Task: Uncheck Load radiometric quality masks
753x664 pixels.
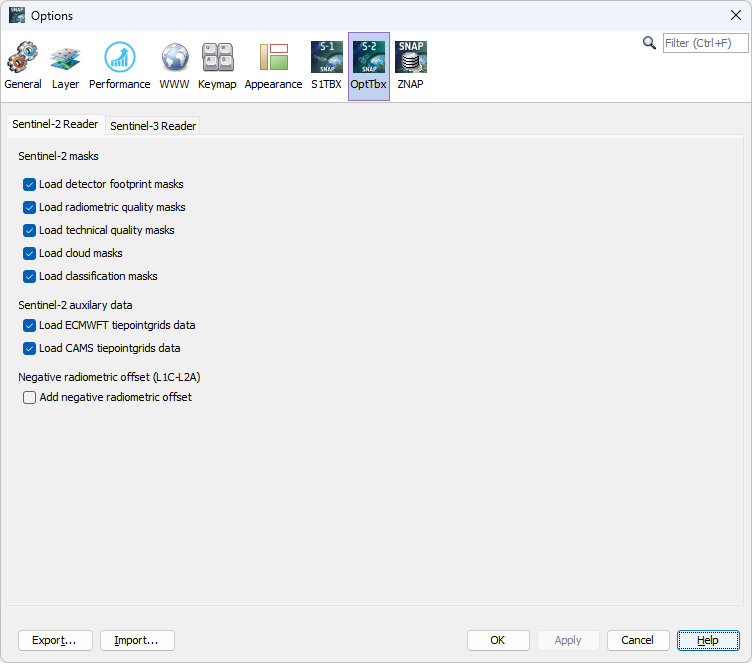Action: [x=29, y=207]
